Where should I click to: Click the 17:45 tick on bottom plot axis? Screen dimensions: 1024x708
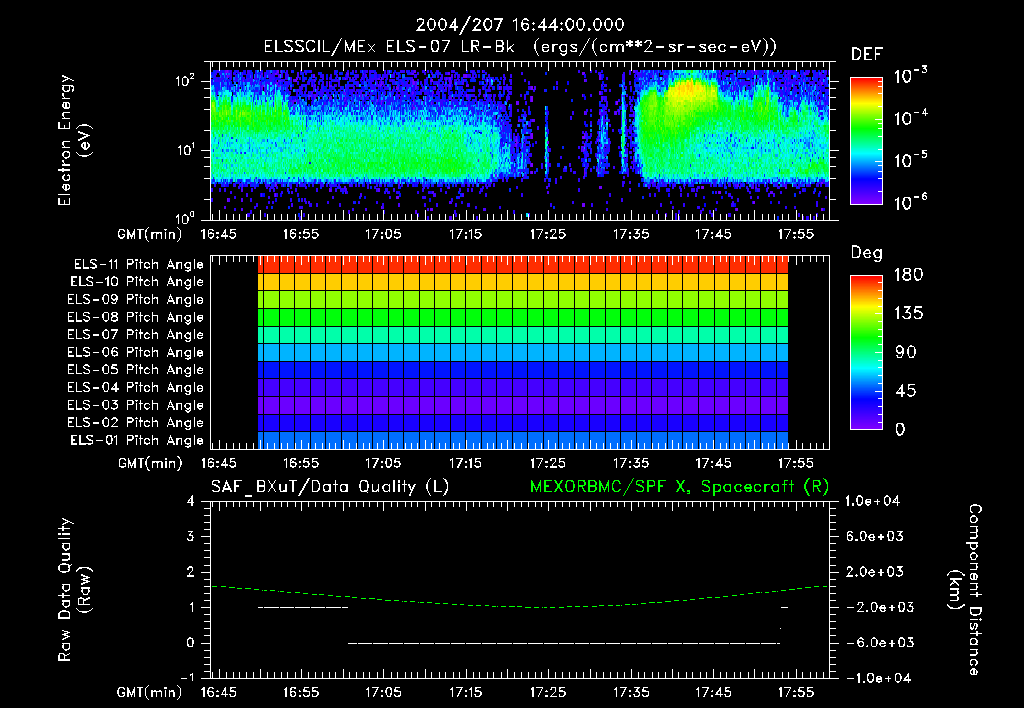(712, 692)
